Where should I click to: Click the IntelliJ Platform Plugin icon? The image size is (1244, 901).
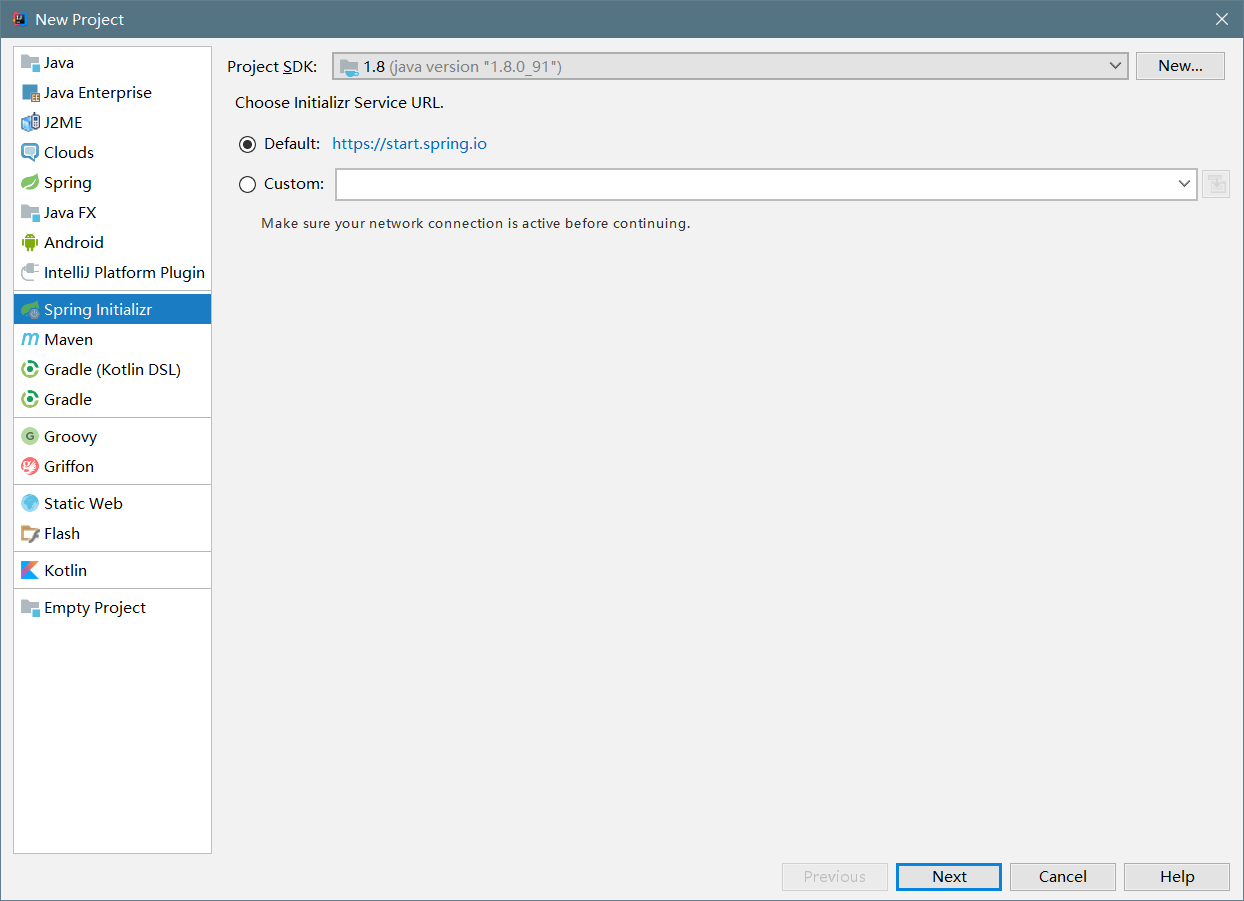[x=30, y=273]
